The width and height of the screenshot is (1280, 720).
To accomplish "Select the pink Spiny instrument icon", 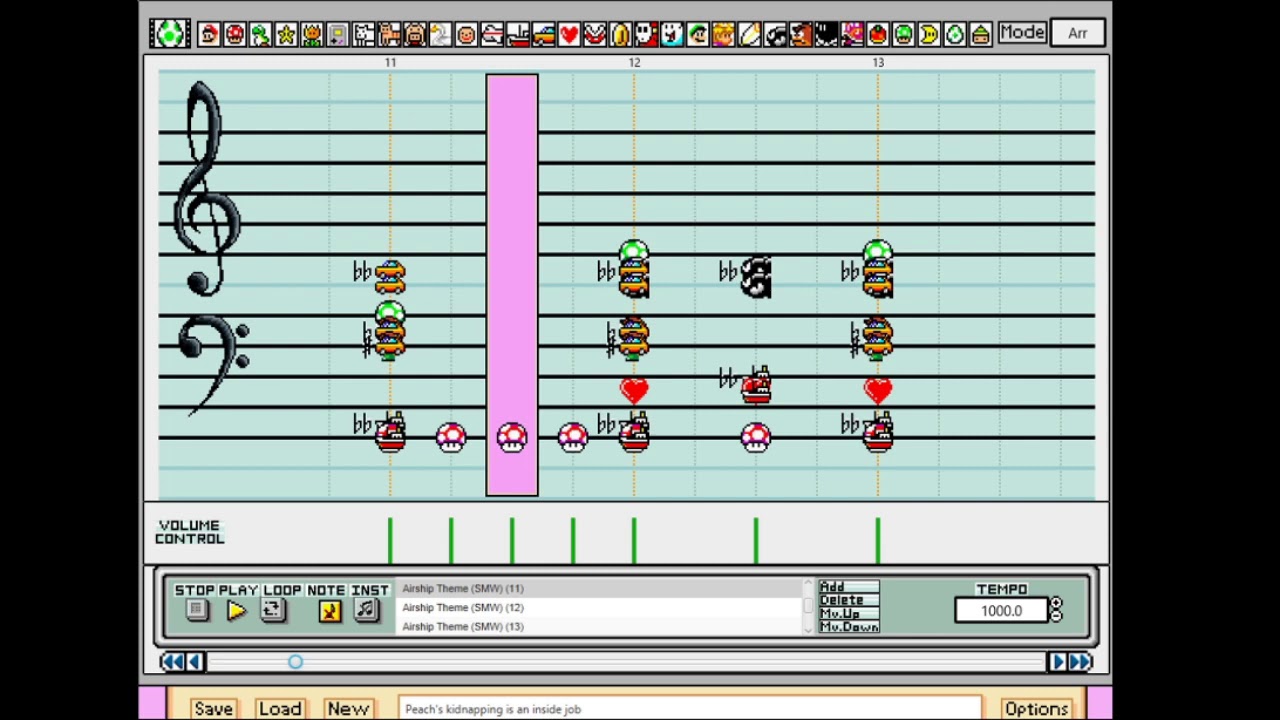I will [852, 35].
